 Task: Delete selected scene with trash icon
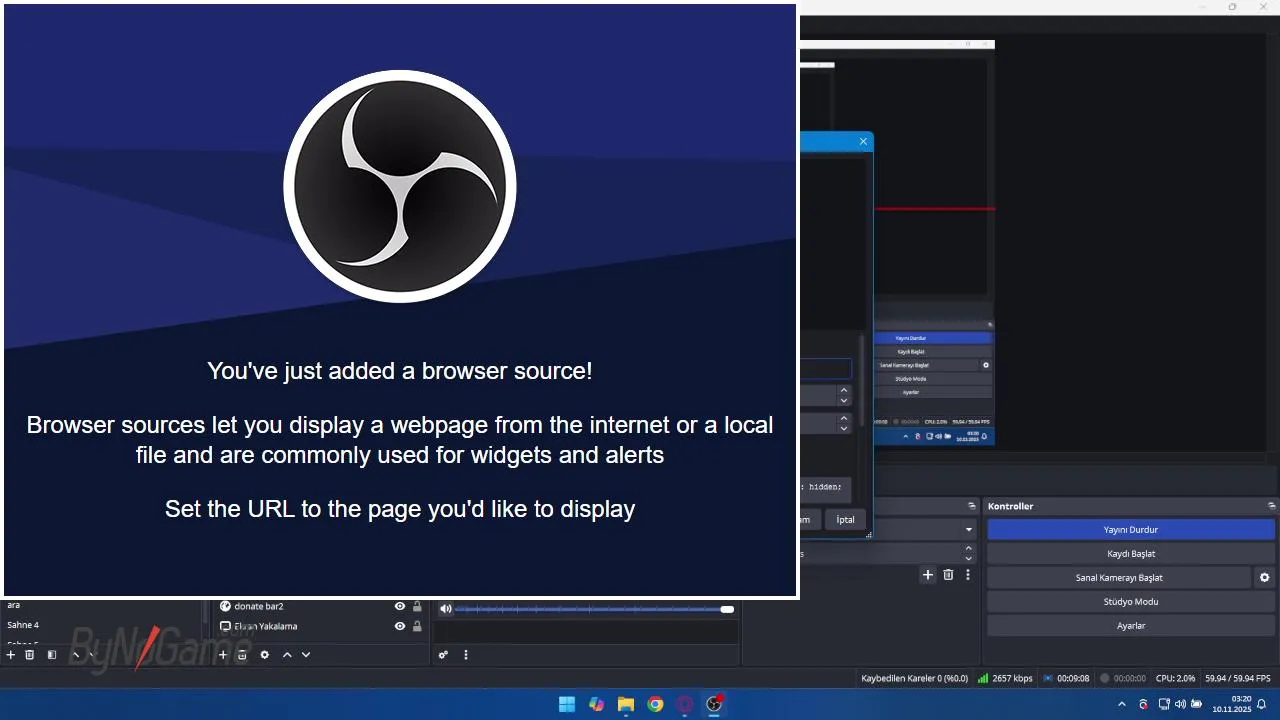tap(30, 655)
